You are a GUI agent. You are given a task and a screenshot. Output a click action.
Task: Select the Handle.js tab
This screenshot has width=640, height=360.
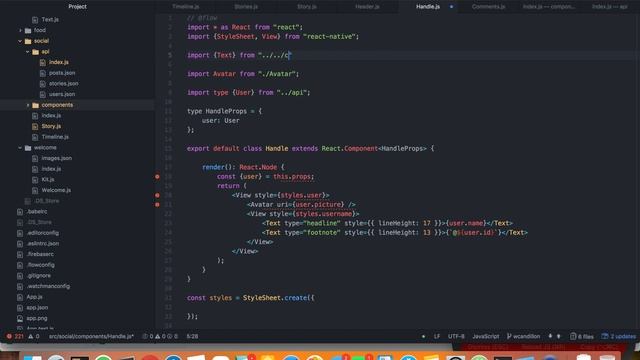tap(428, 7)
